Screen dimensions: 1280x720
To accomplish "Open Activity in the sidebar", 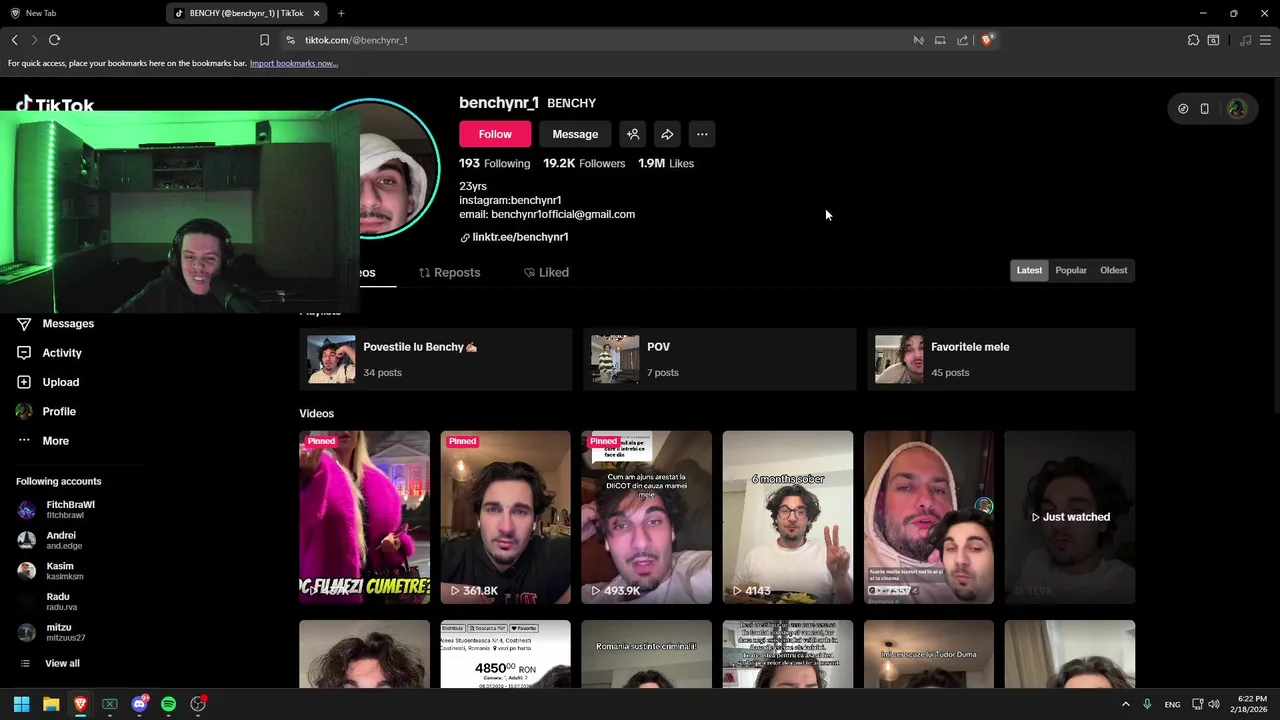I will (x=49, y=353).
